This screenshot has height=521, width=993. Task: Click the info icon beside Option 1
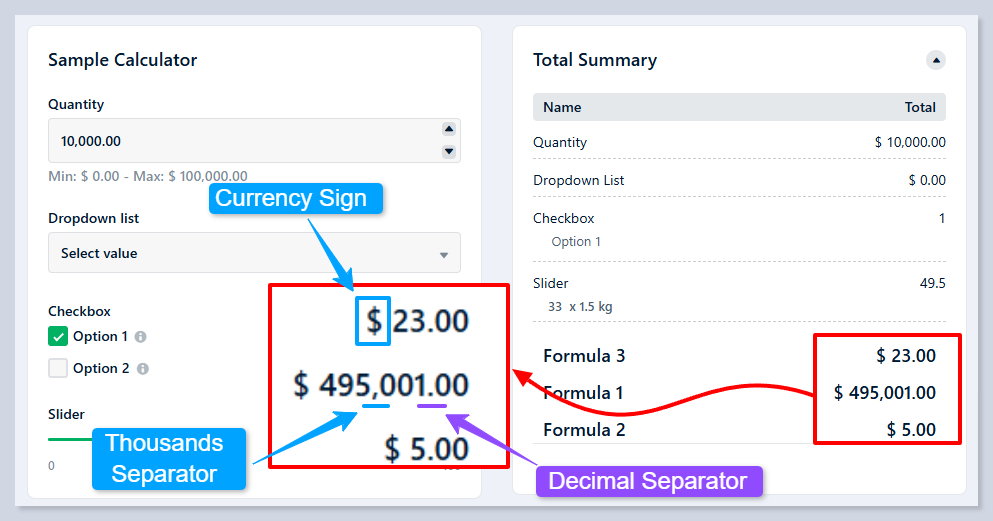click(141, 337)
